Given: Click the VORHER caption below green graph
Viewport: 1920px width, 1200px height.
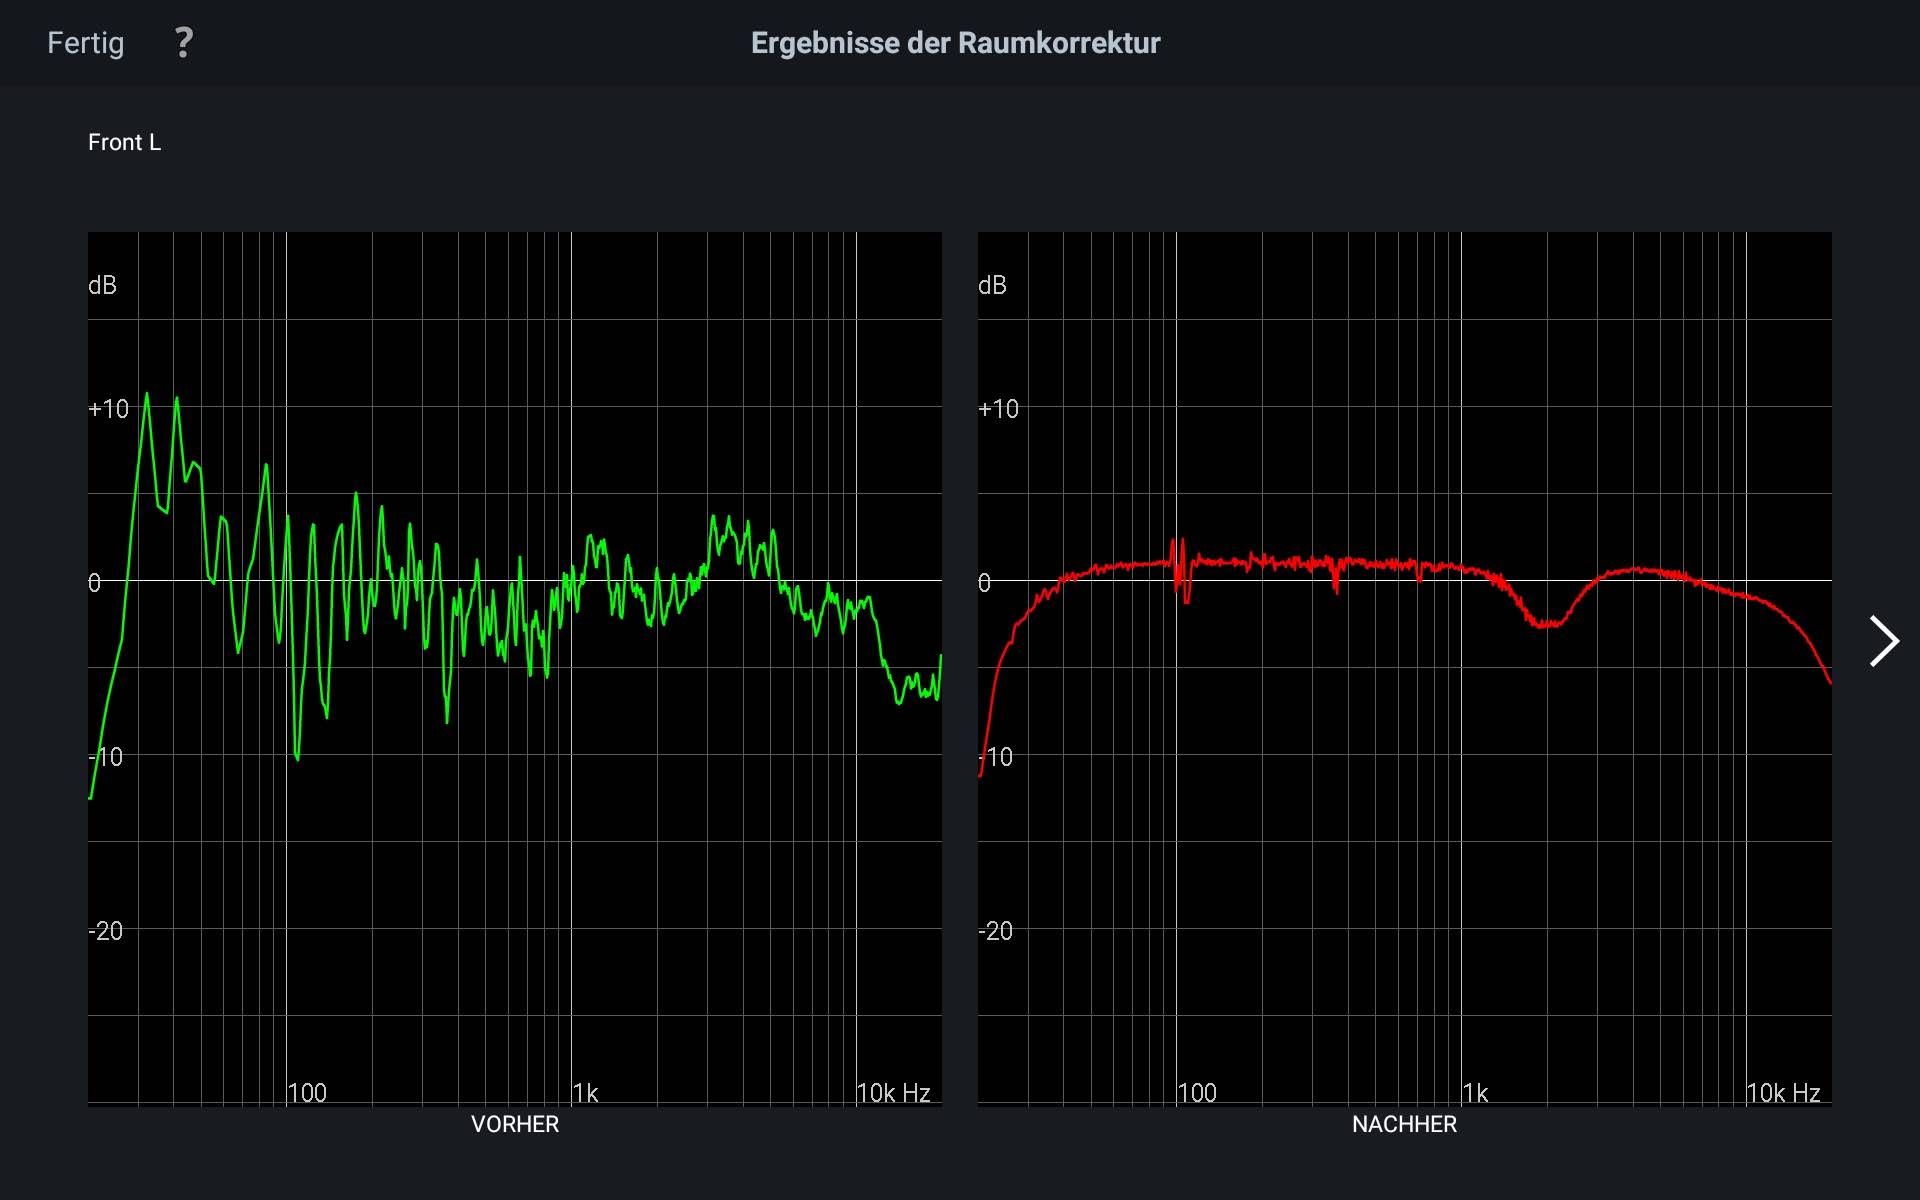Looking at the screenshot, I should click(514, 1124).
